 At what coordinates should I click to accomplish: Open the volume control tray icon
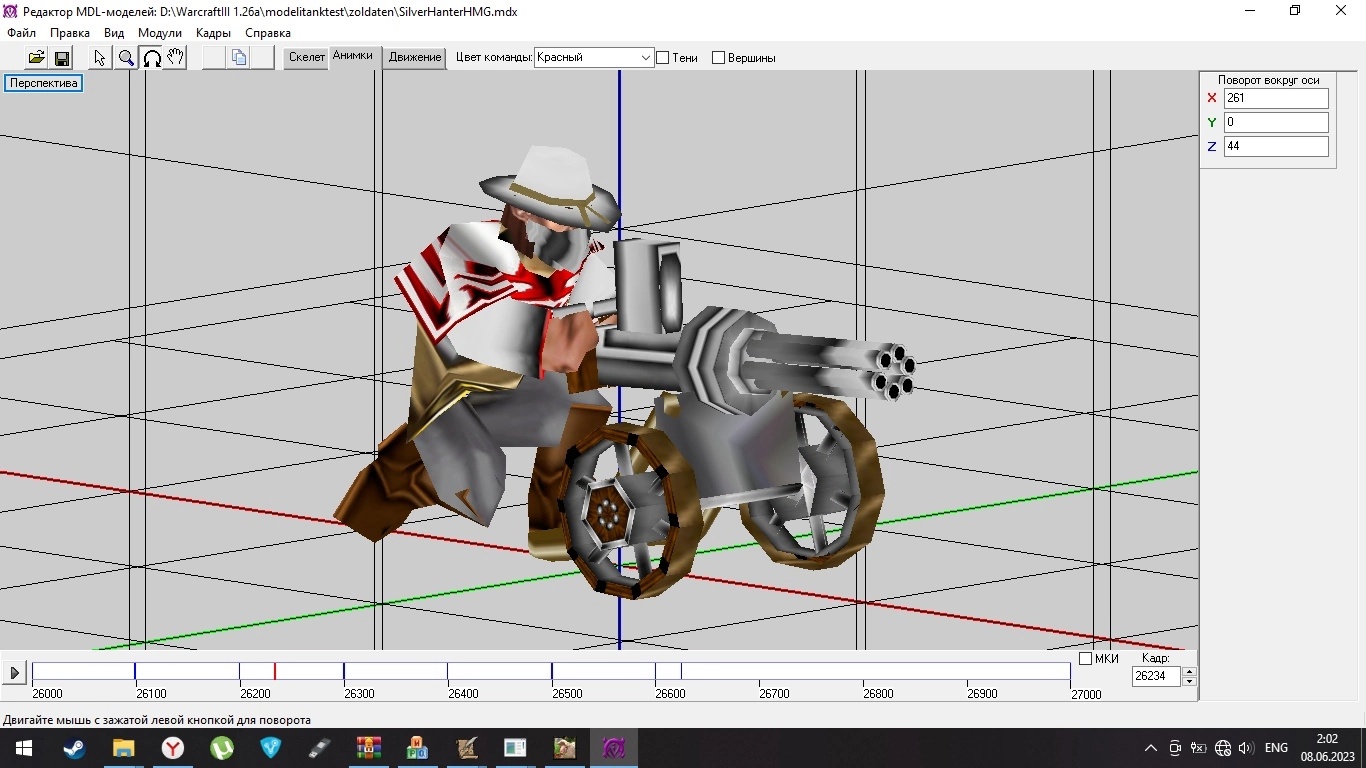[1246, 748]
